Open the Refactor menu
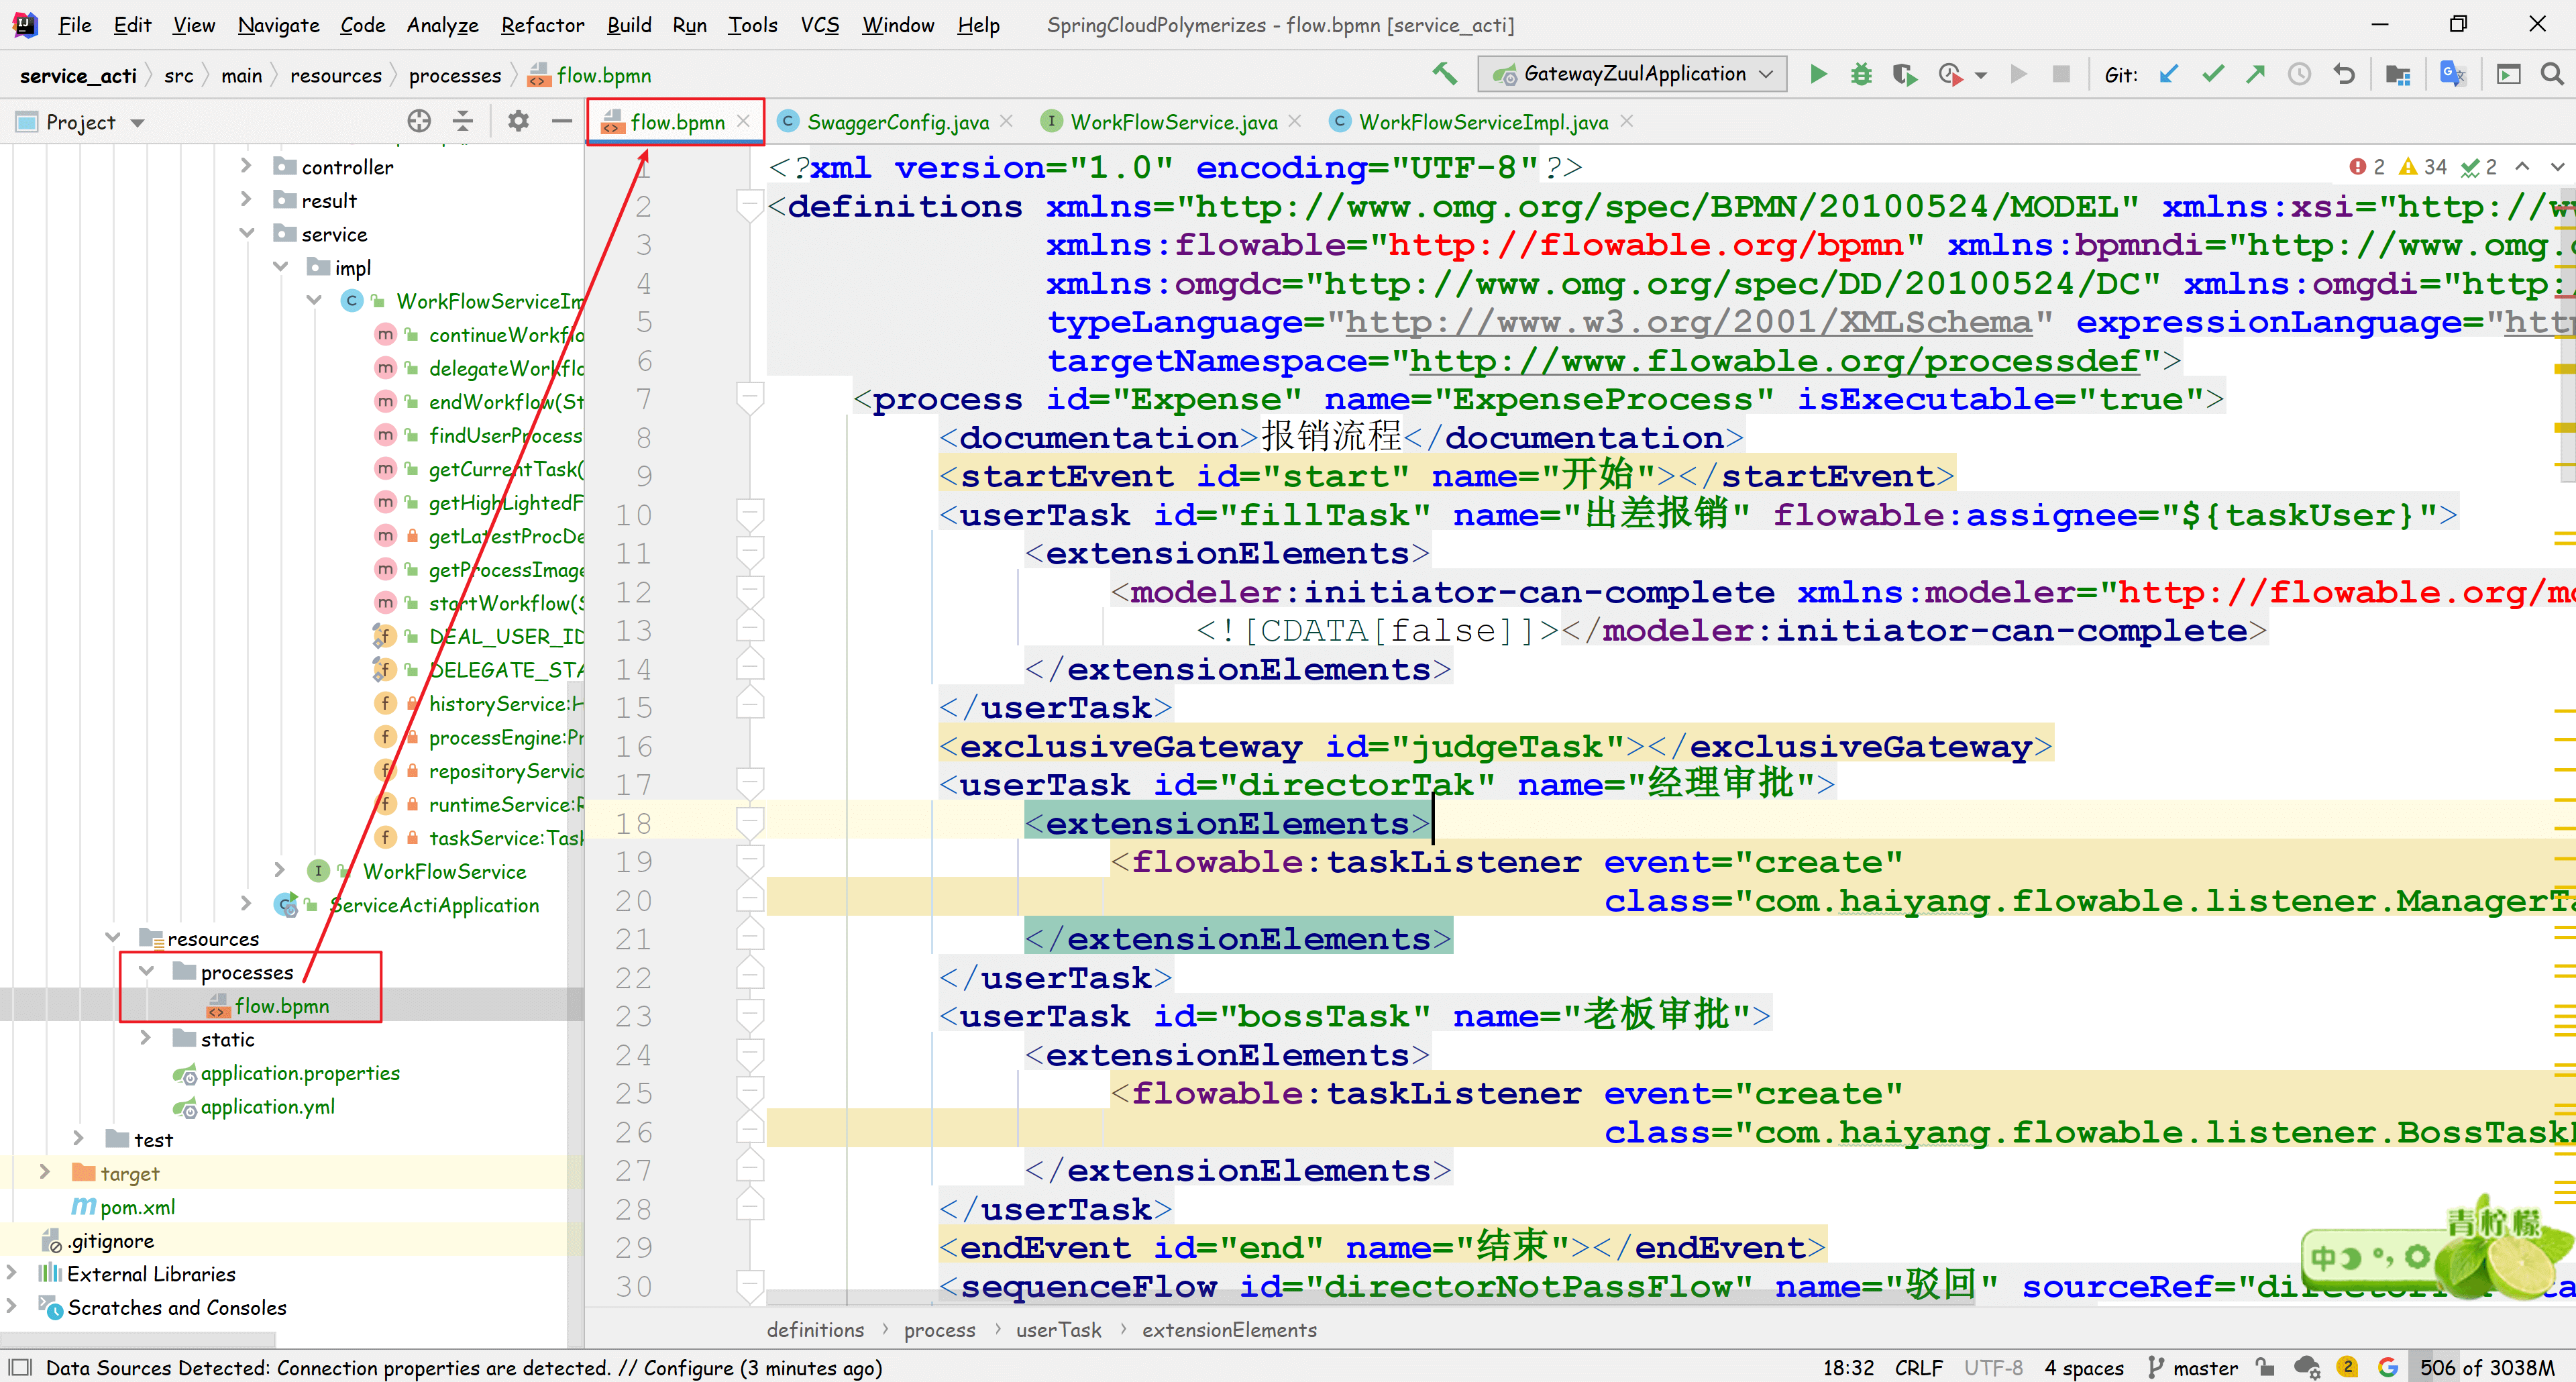This screenshot has width=2576, height=1382. coord(542,25)
